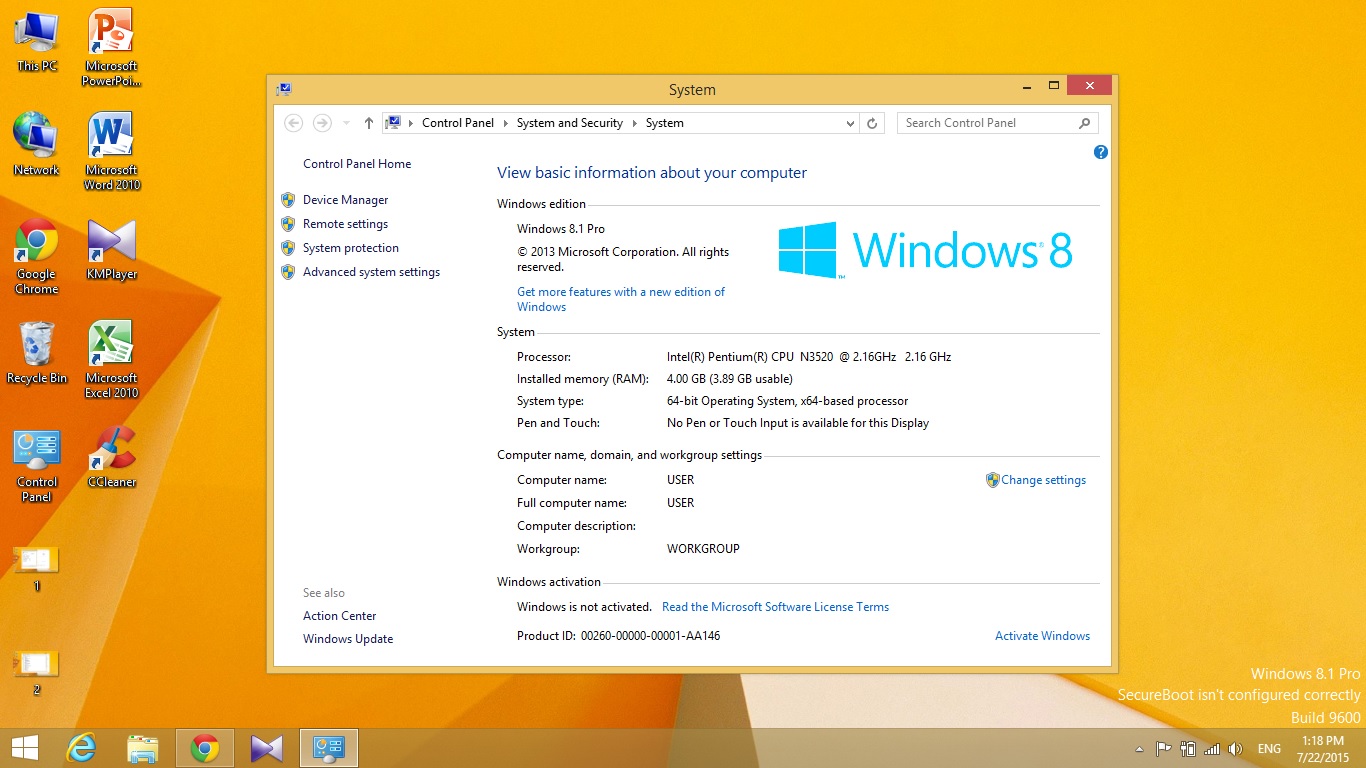Click the Search Control Panel field
The width and height of the screenshot is (1366, 768).
(987, 123)
